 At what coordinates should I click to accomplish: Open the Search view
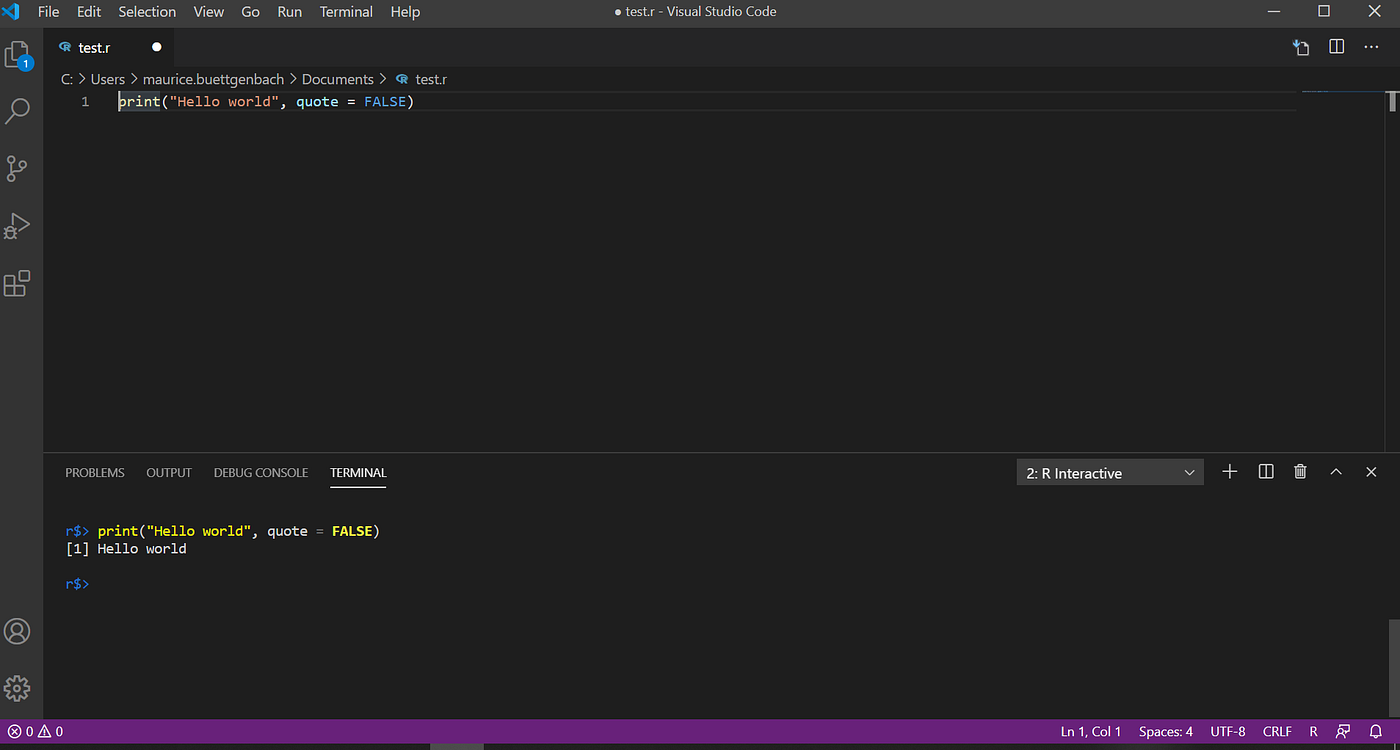[x=18, y=110]
